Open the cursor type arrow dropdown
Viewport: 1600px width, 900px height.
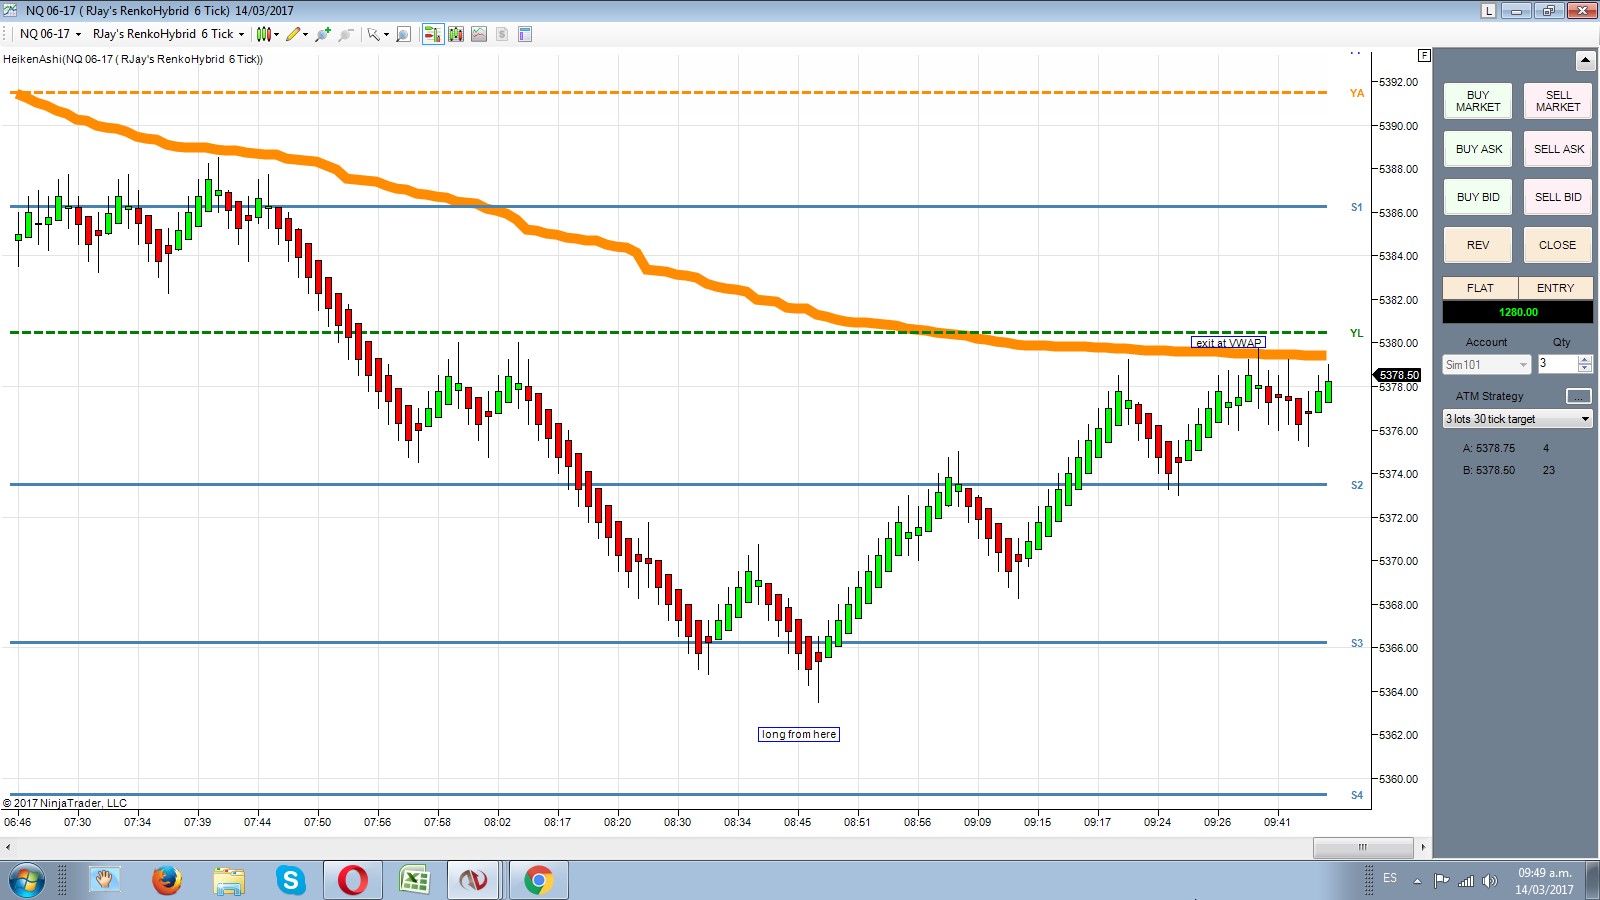click(377, 34)
